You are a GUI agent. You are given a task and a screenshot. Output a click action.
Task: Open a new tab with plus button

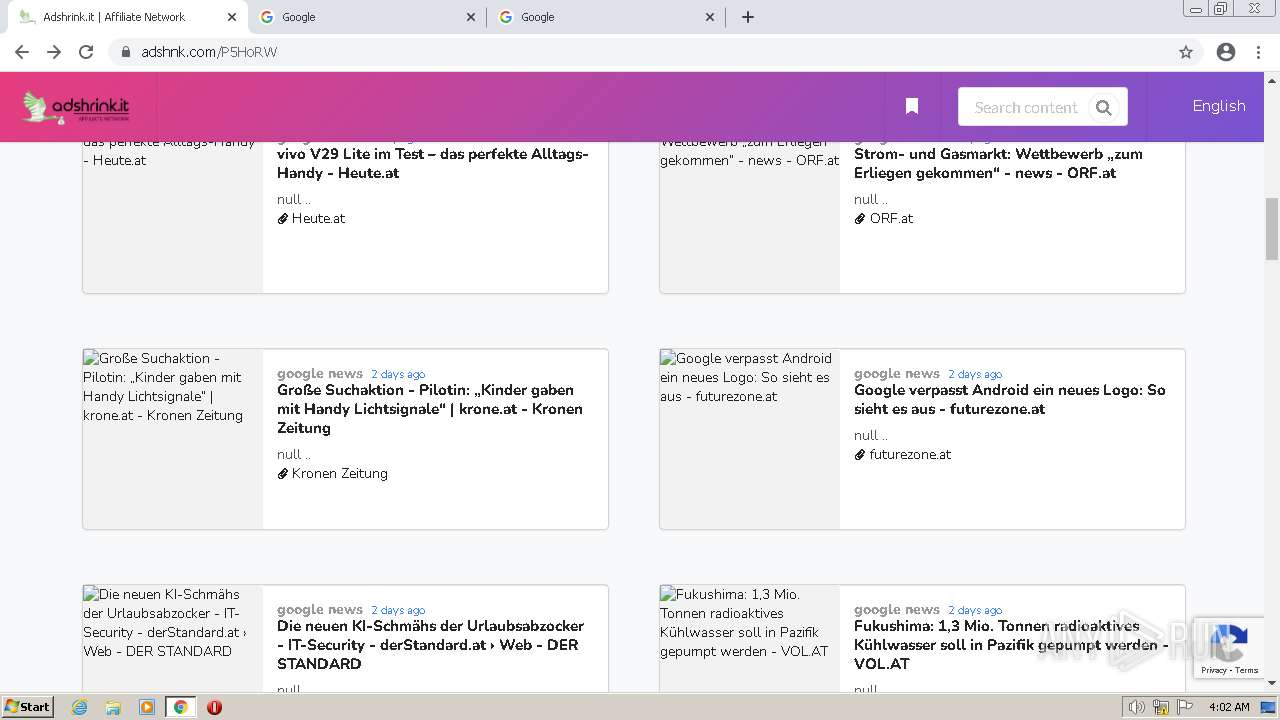748,17
